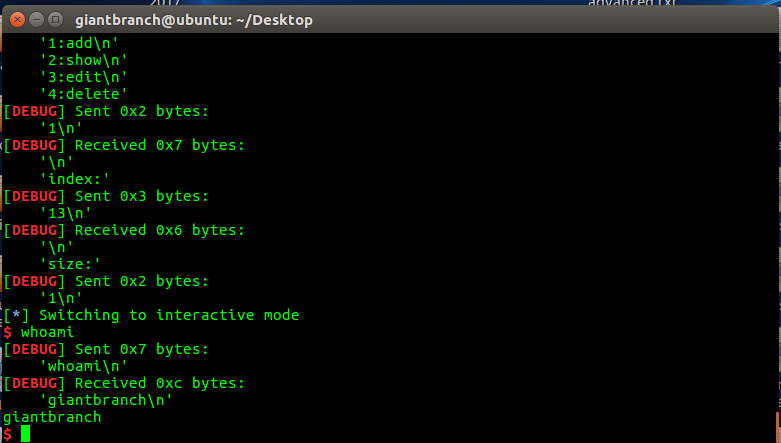
Task: Close the terminal window
Action: 15,18
